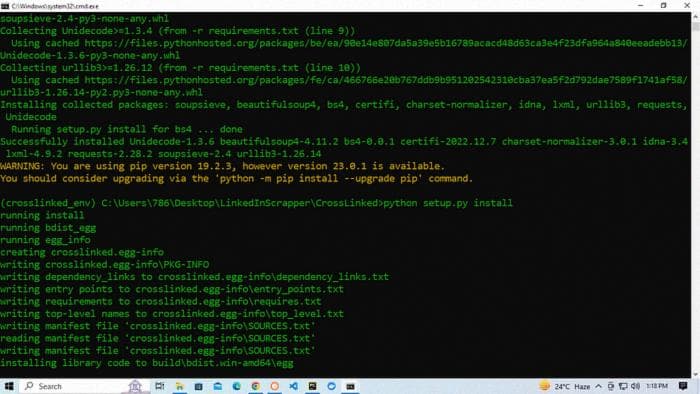Click the 'running bdist_egg' output line
700x394 pixels.
coord(48,228)
